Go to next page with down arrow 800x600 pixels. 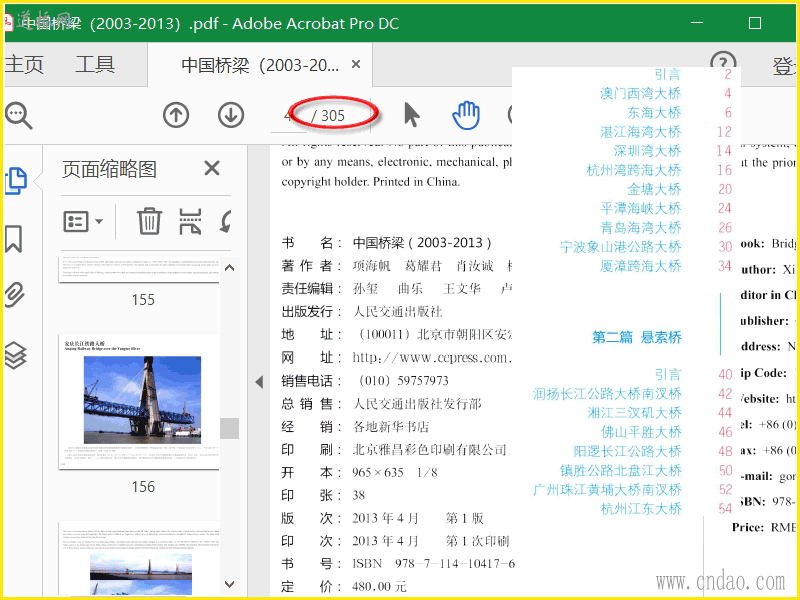coord(231,115)
